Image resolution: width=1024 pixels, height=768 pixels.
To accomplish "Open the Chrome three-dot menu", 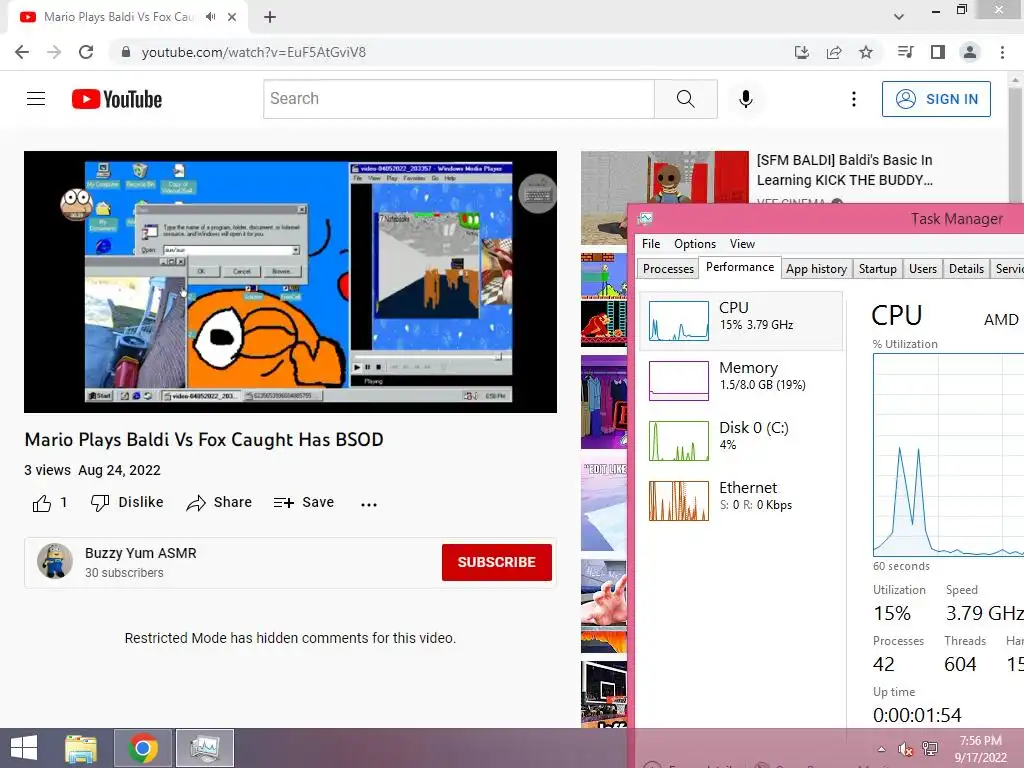I will pos(1002,52).
